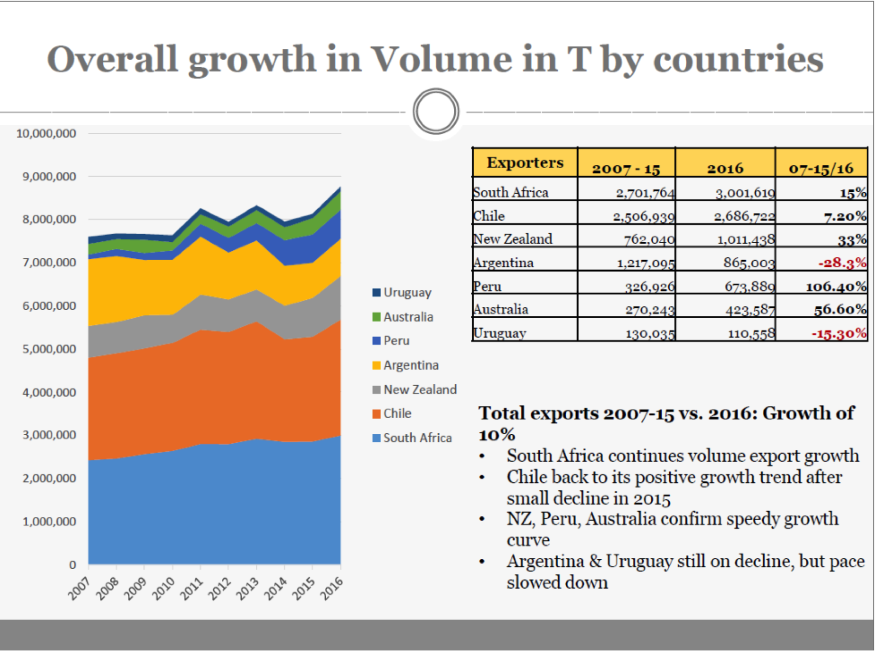
Task: Select bullet 'NZ, Peru, Australia confirm speedy growth curve'
Action: tap(672, 529)
